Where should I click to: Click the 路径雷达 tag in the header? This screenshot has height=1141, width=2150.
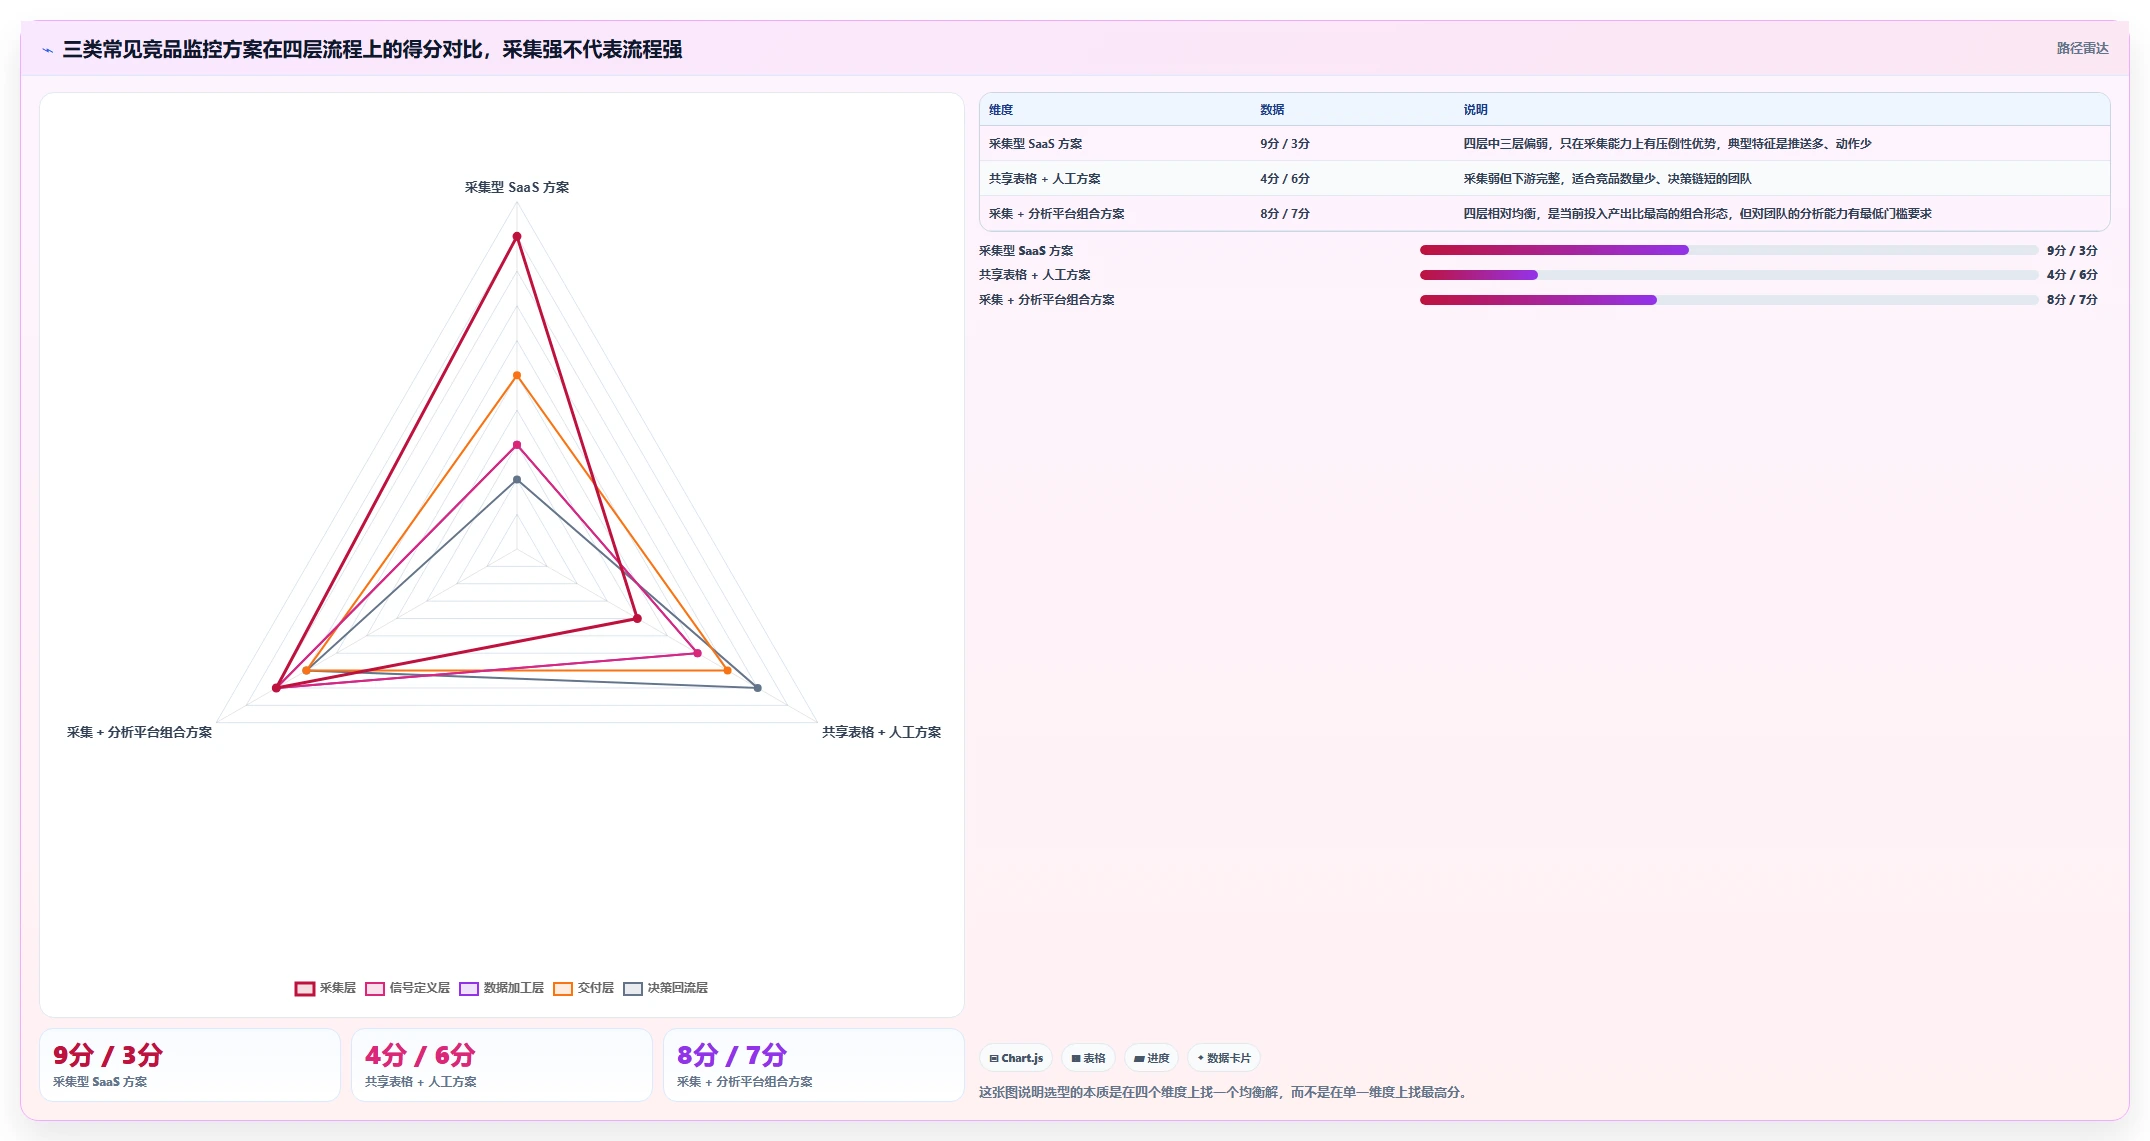pyautogui.click(x=2082, y=48)
